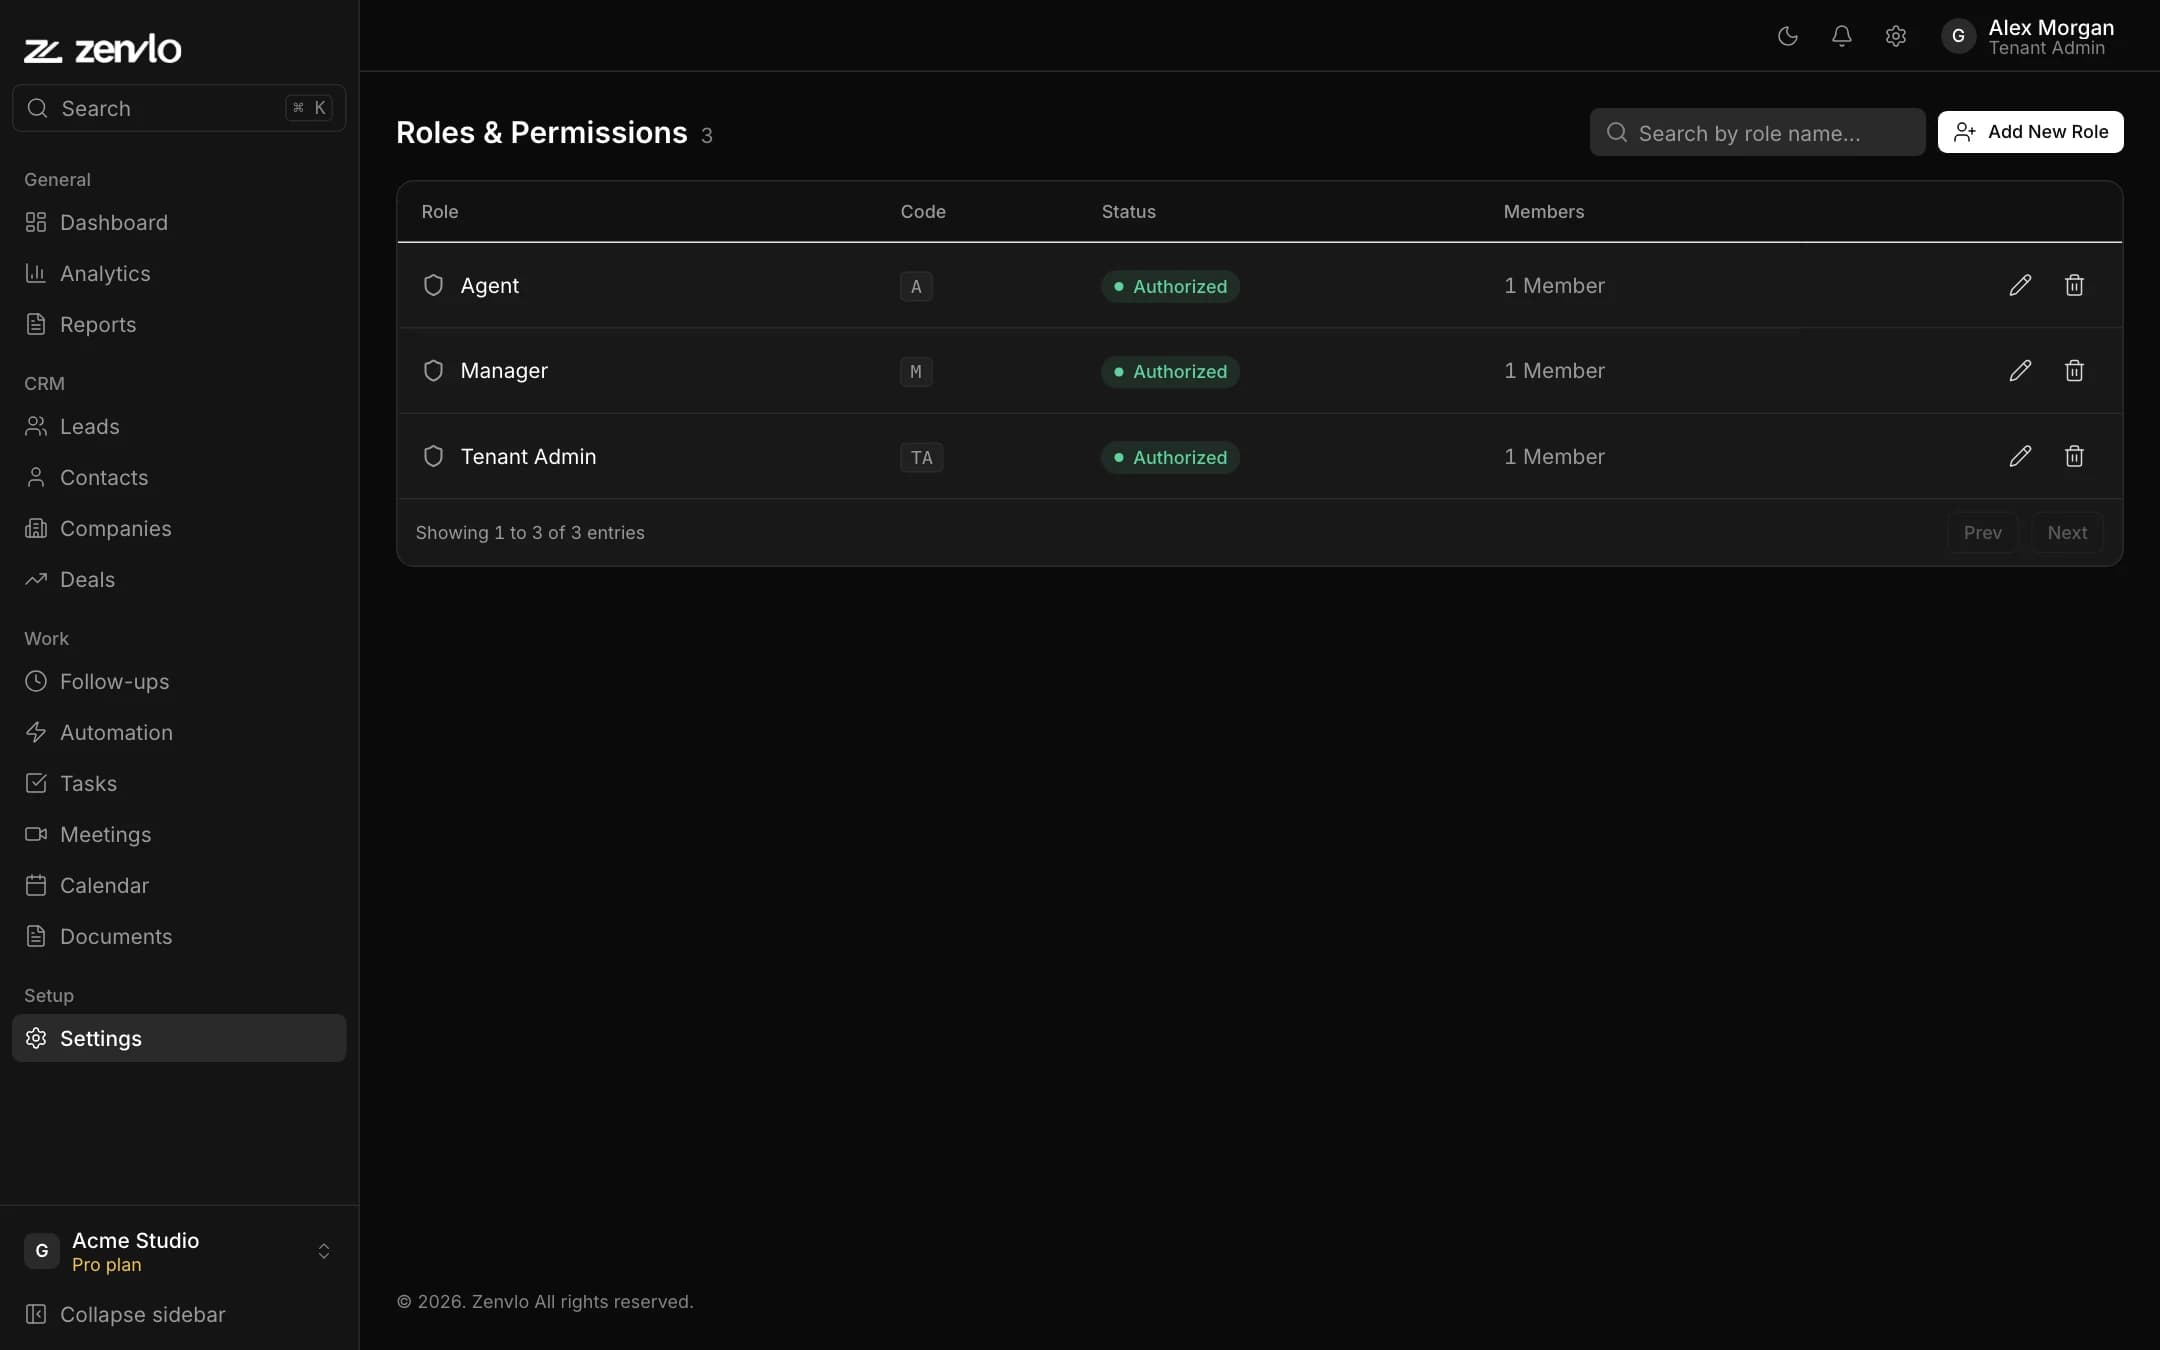Open Meetings section
The height and width of the screenshot is (1350, 2160).
pyautogui.click(x=179, y=834)
